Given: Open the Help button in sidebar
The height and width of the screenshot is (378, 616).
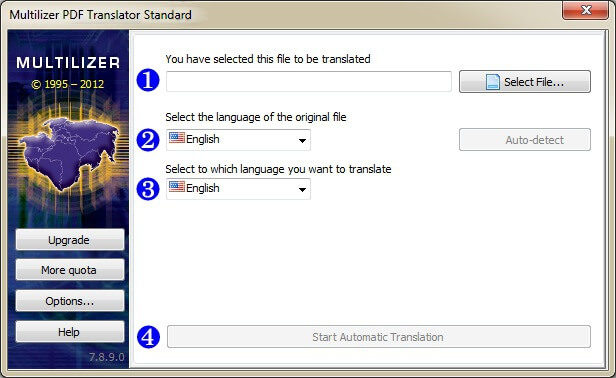Looking at the screenshot, I should tap(70, 332).
